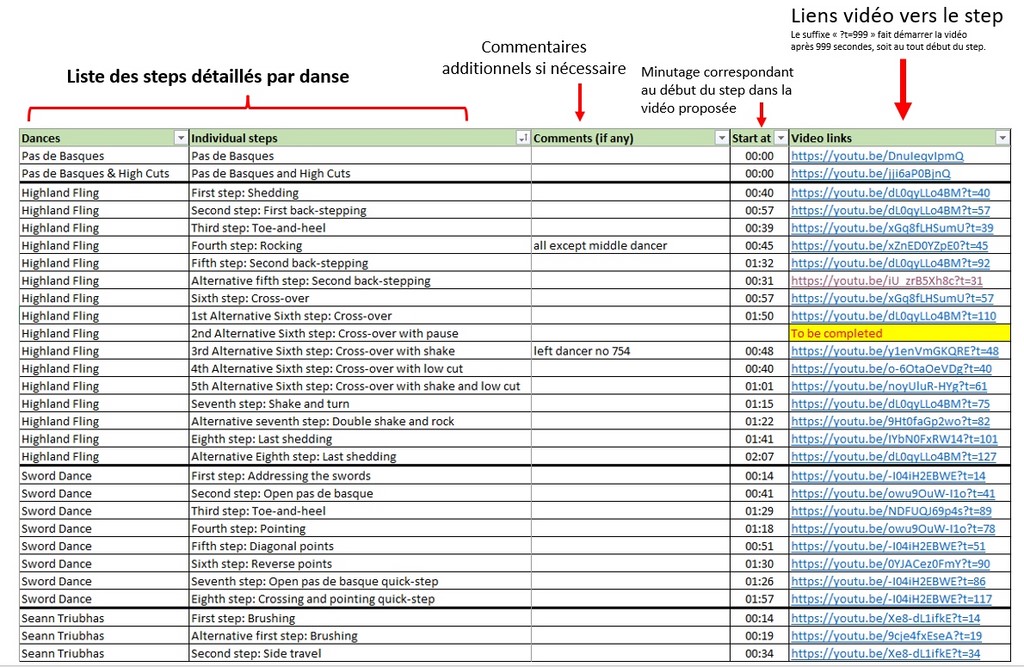Open the Individual steps column sort dropdown

pyautogui.click(x=522, y=138)
